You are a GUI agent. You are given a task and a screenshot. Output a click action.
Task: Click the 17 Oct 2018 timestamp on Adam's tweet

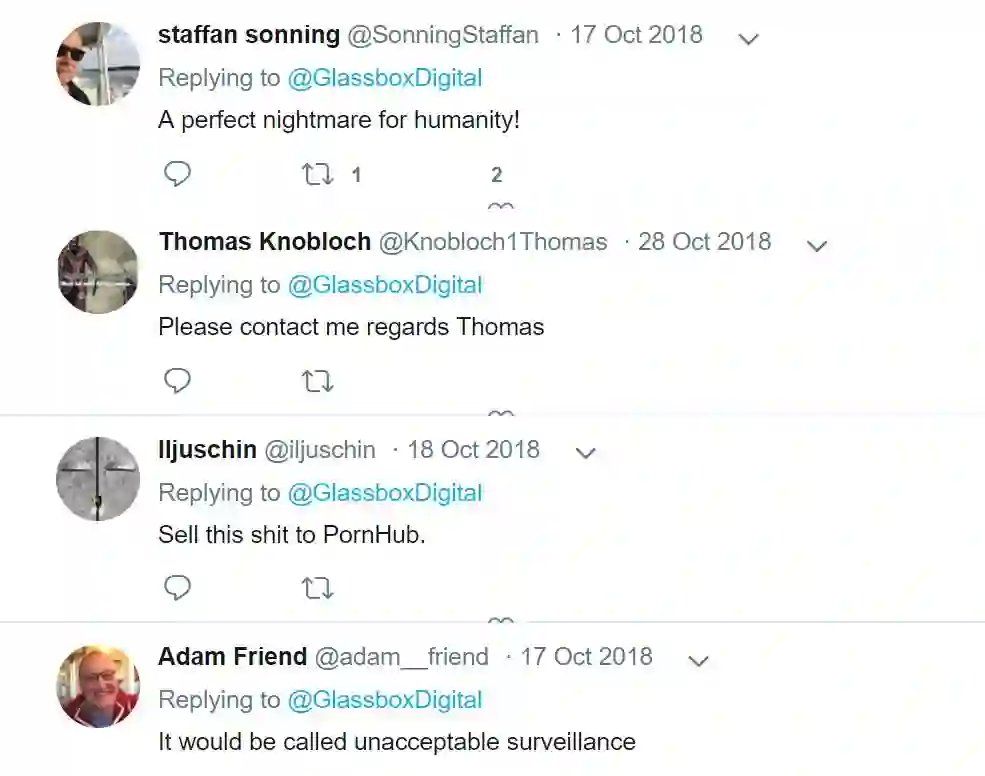[586, 657]
